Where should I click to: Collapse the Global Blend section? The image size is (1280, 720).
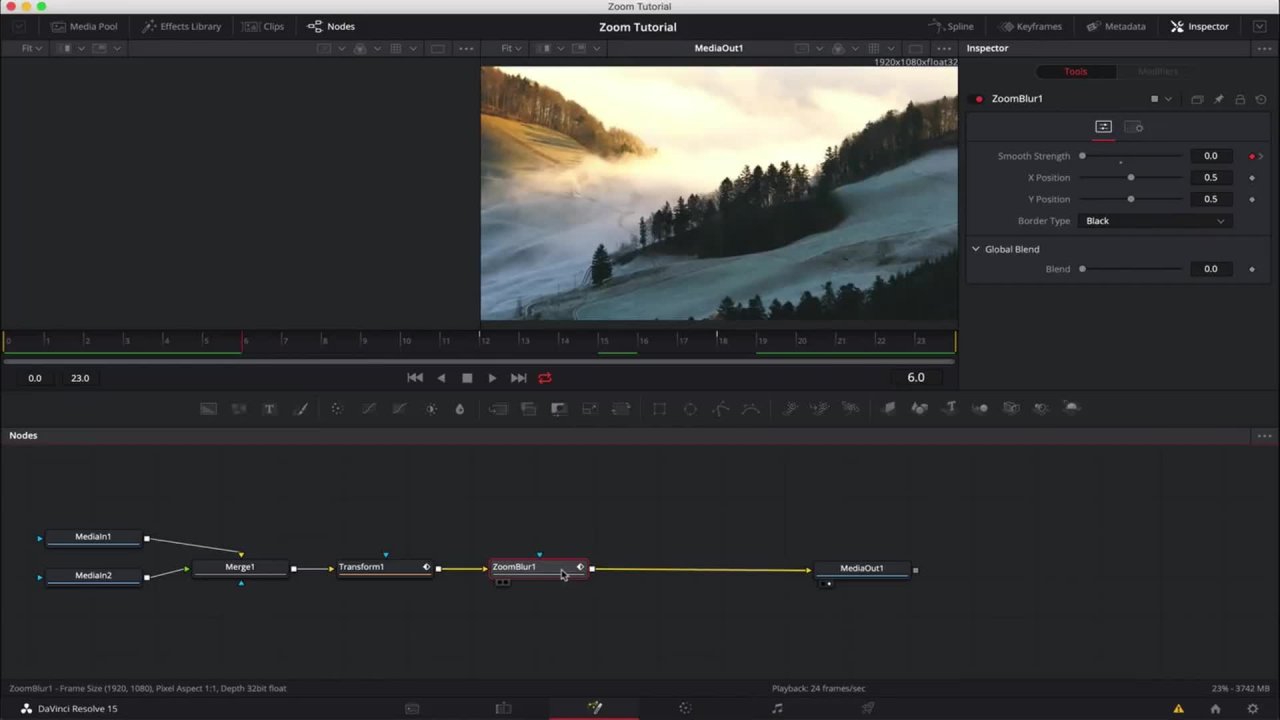click(x=976, y=249)
